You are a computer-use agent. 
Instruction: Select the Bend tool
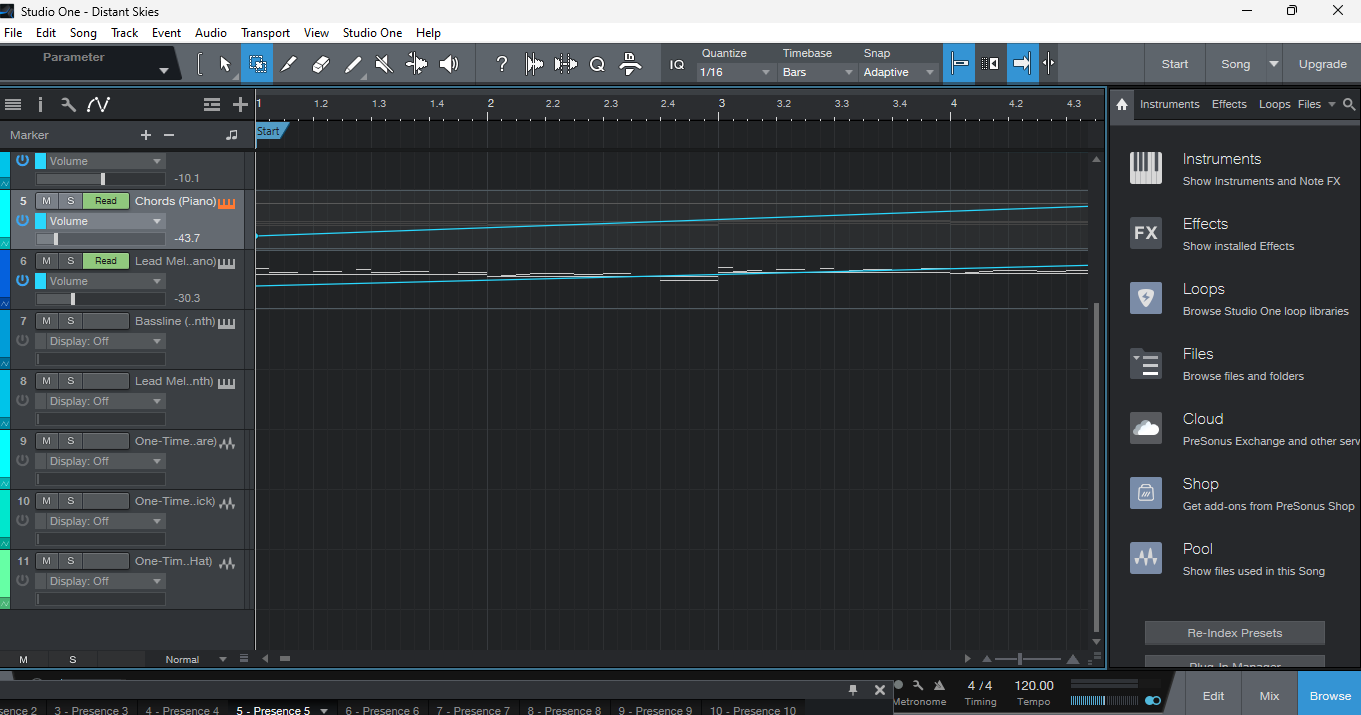click(x=416, y=64)
